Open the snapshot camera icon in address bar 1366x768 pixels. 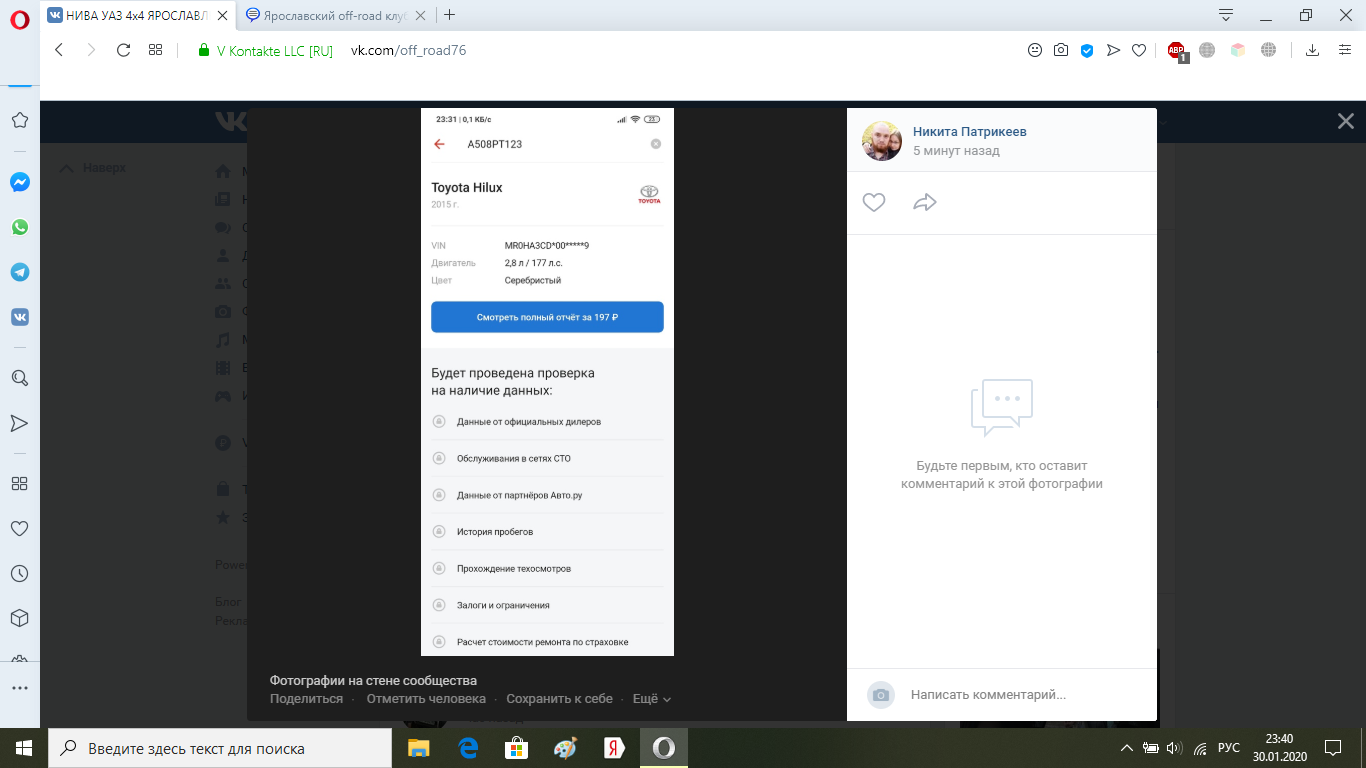click(x=1061, y=50)
